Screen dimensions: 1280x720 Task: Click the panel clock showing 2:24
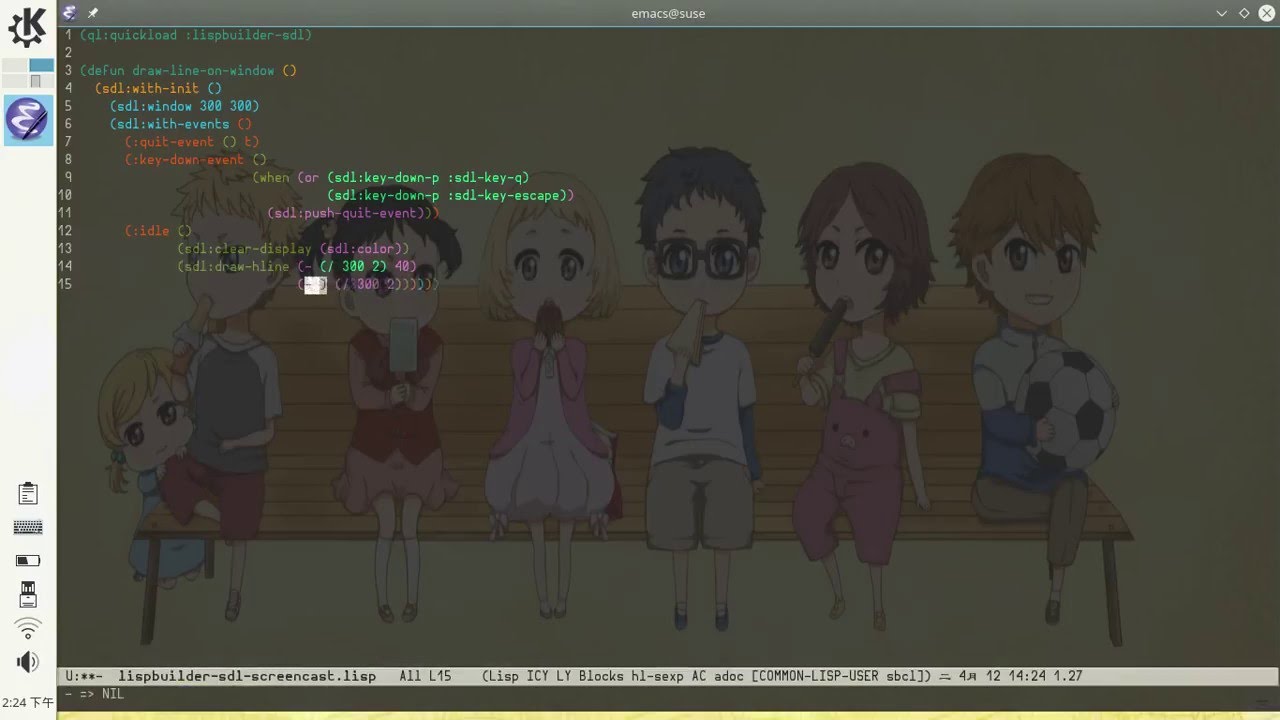(28, 703)
